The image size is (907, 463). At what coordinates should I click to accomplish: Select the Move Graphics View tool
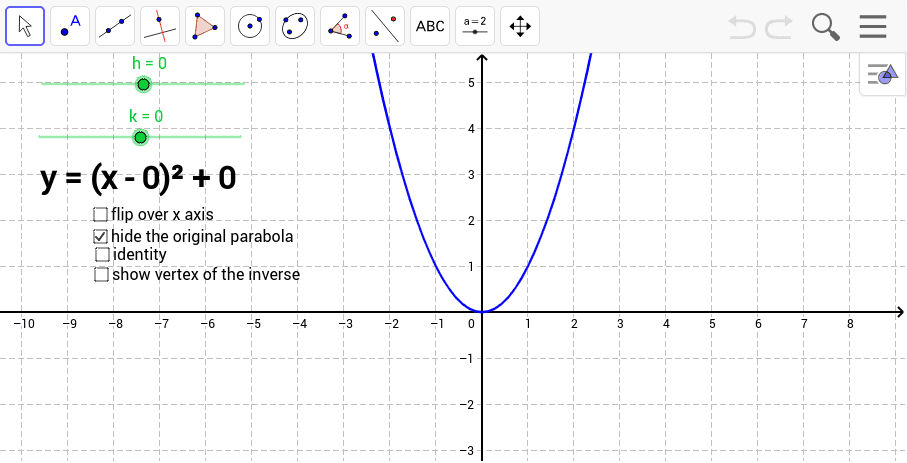[x=520, y=26]
